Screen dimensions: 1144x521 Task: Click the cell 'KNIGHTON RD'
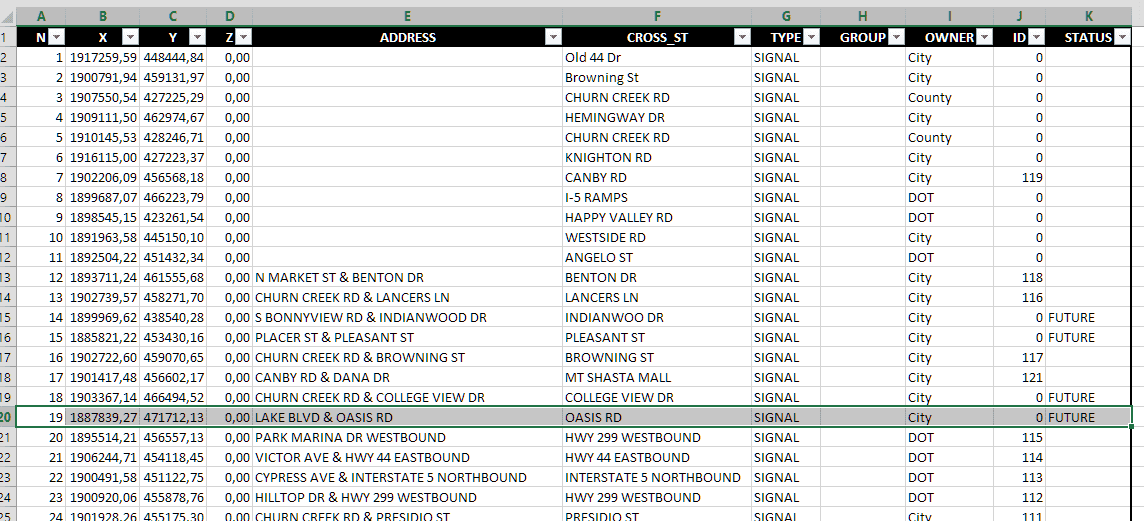click(657, 158)
